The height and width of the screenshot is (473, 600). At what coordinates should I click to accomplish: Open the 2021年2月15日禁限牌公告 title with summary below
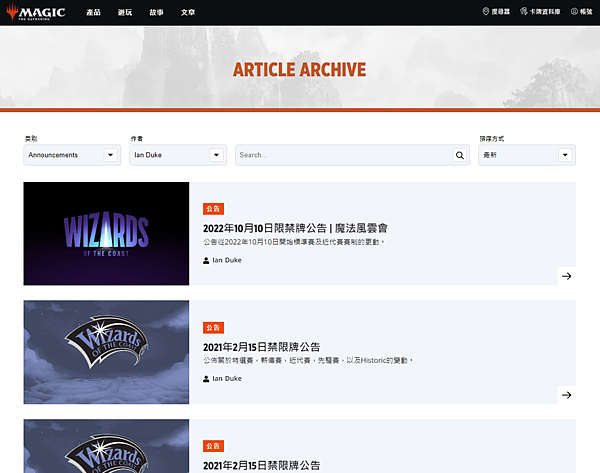coord(261,347)
